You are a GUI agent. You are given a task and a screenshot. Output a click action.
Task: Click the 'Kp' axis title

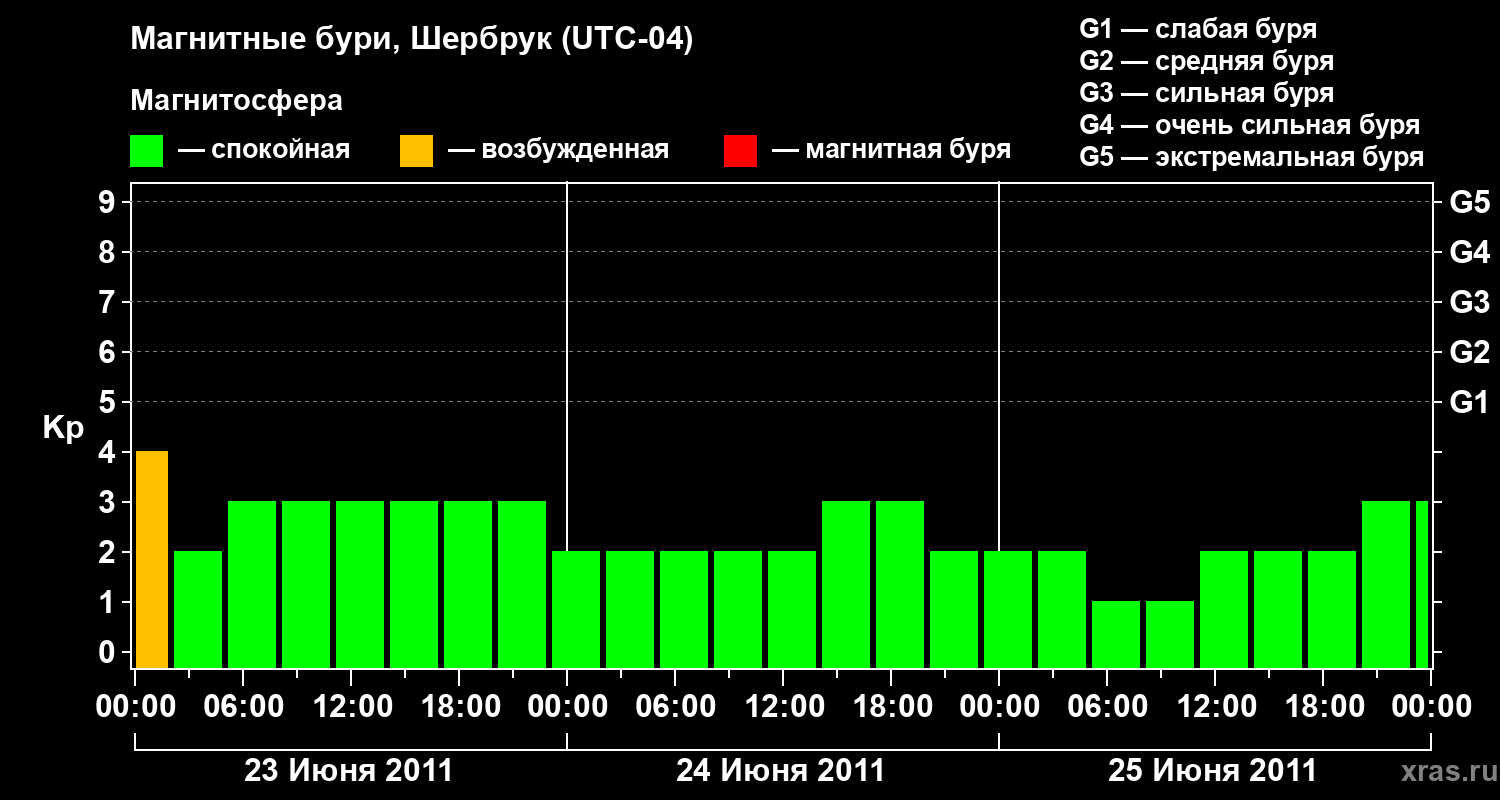[x=63, y=428]
